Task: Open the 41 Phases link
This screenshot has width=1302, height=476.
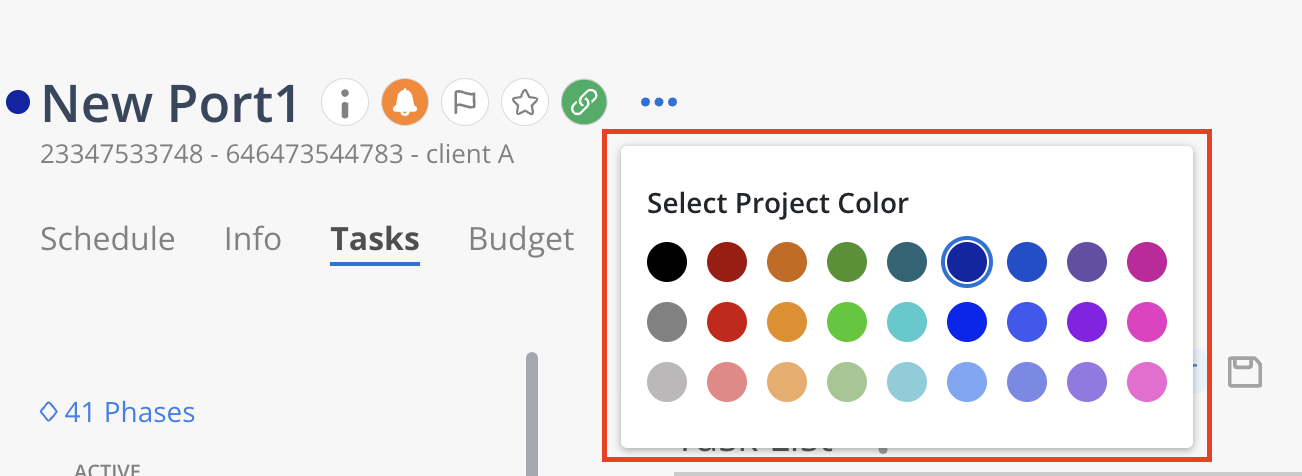Action: tap(129, 412)
